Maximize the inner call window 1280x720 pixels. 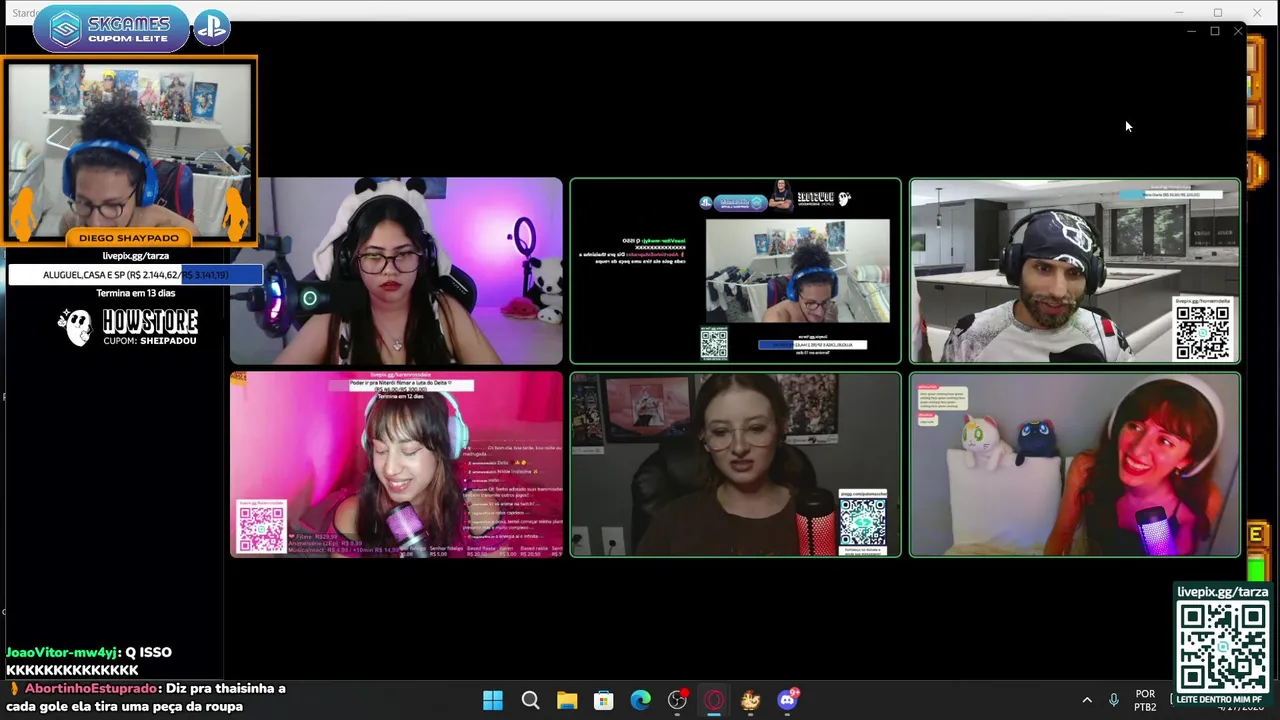(x=1215, y=32)
